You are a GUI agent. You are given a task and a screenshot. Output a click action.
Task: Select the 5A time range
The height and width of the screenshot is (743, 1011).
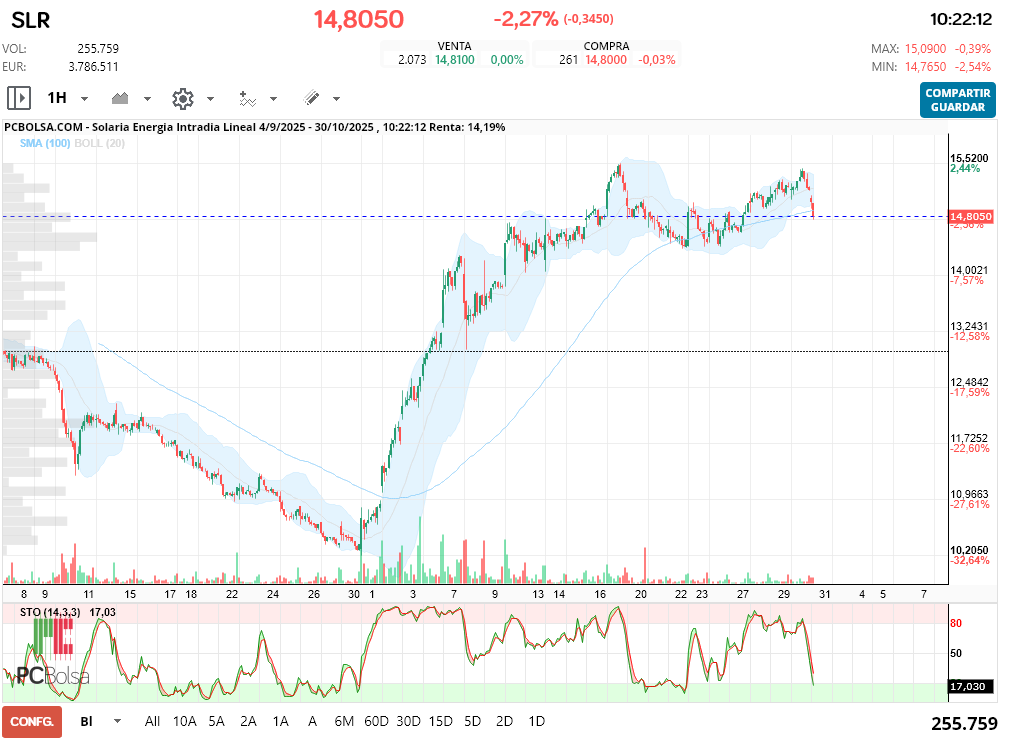click(x=217, y=722)
